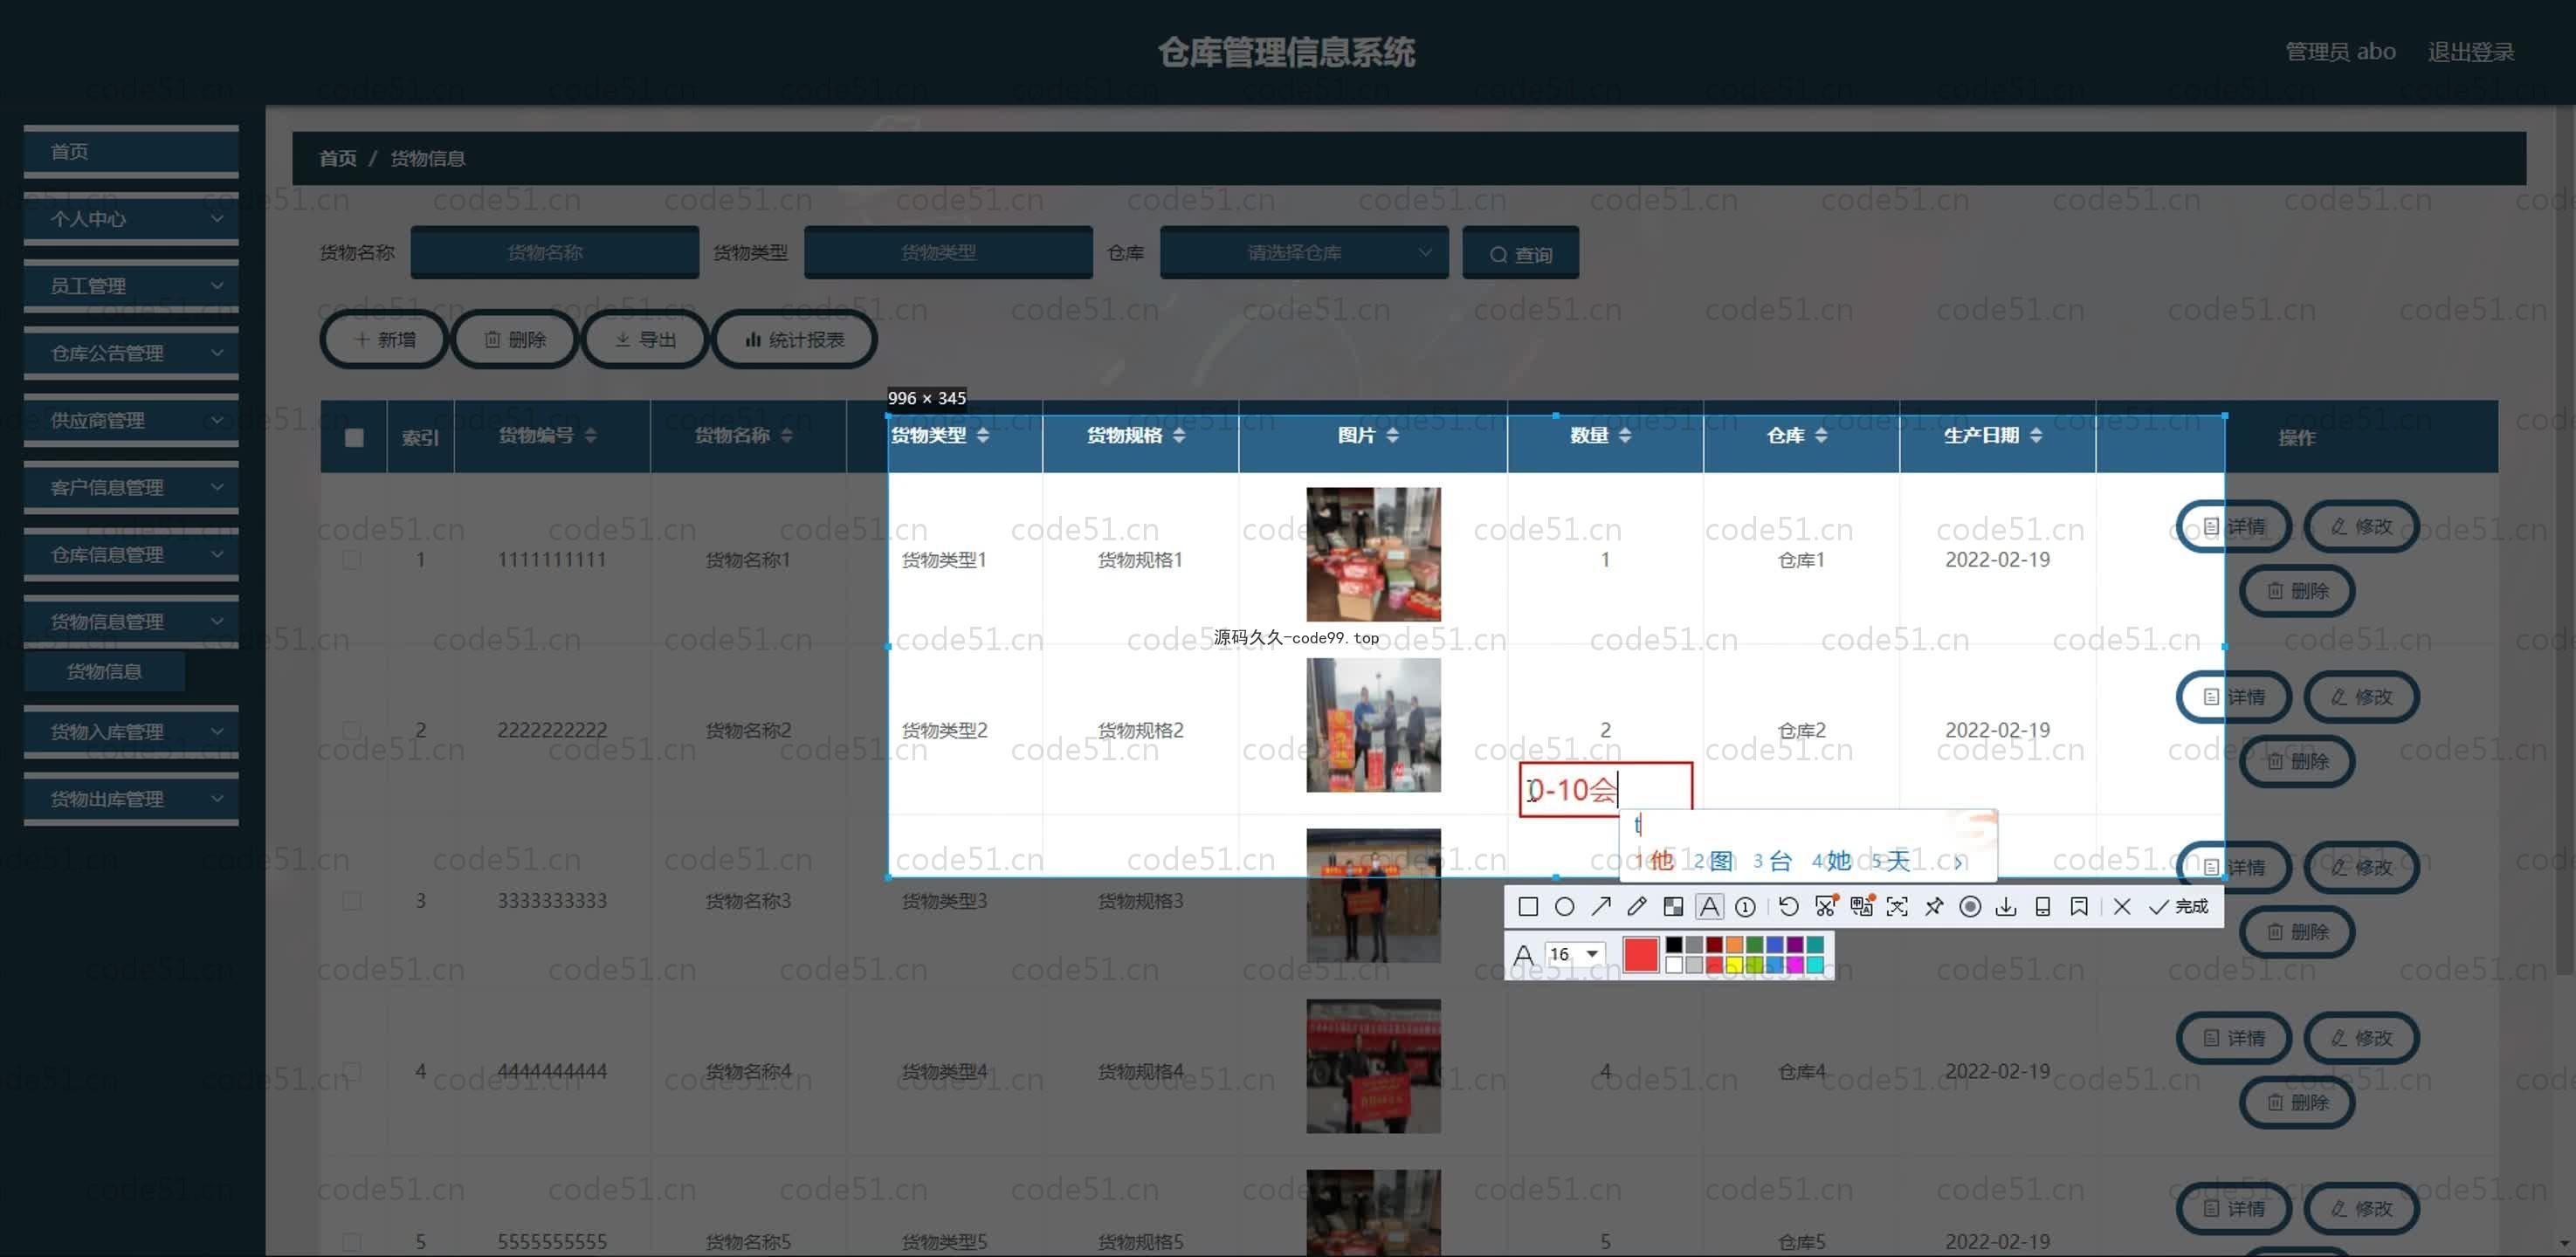Check the row 2222222222 checkbox
Image resolution: width=2576 pixels, height=1257 pixels.
point(352,730)
